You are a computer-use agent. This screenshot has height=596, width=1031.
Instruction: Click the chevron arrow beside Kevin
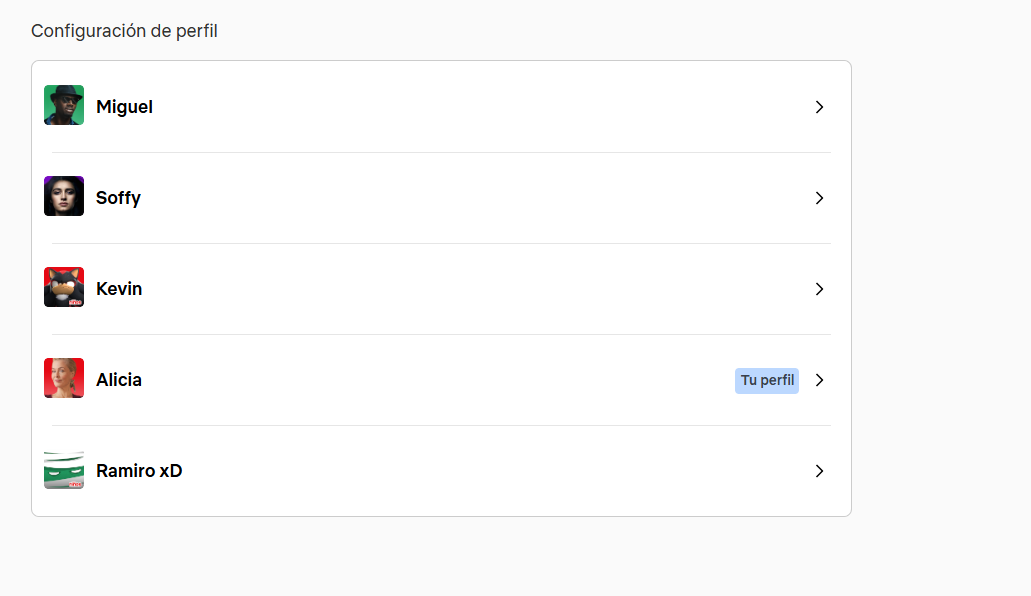coord(819,289)
